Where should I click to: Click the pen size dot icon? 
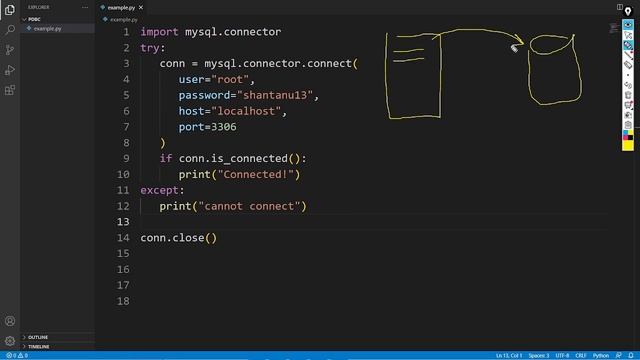click(628, 75)
